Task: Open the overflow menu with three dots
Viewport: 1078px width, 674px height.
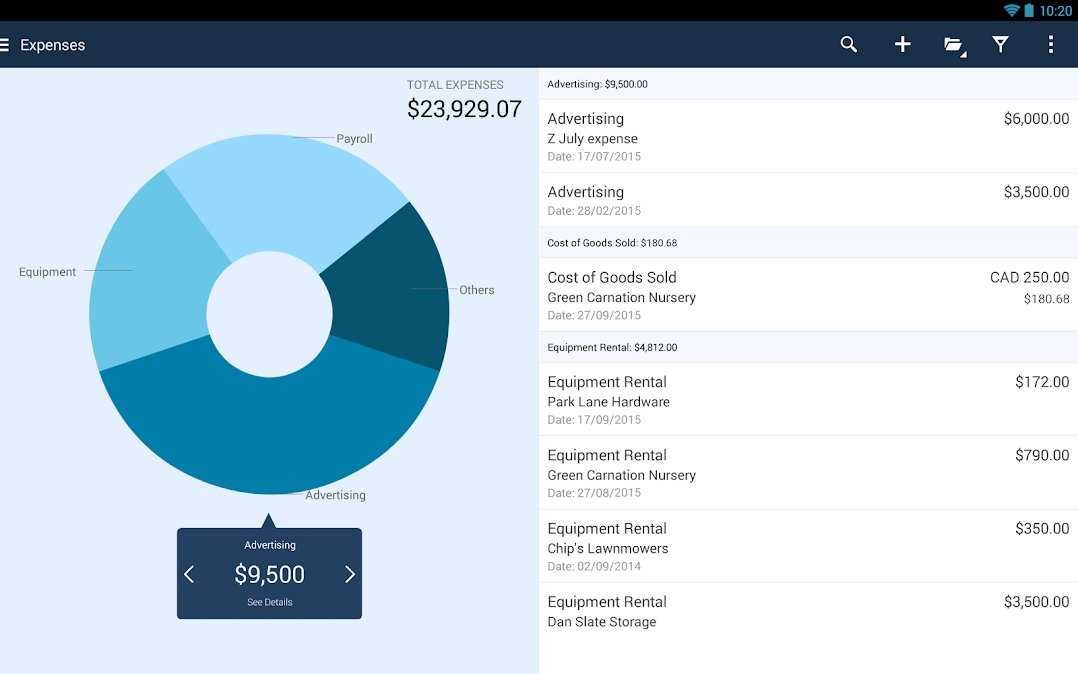Action: pyautogui.click(x=1050, y=44)
